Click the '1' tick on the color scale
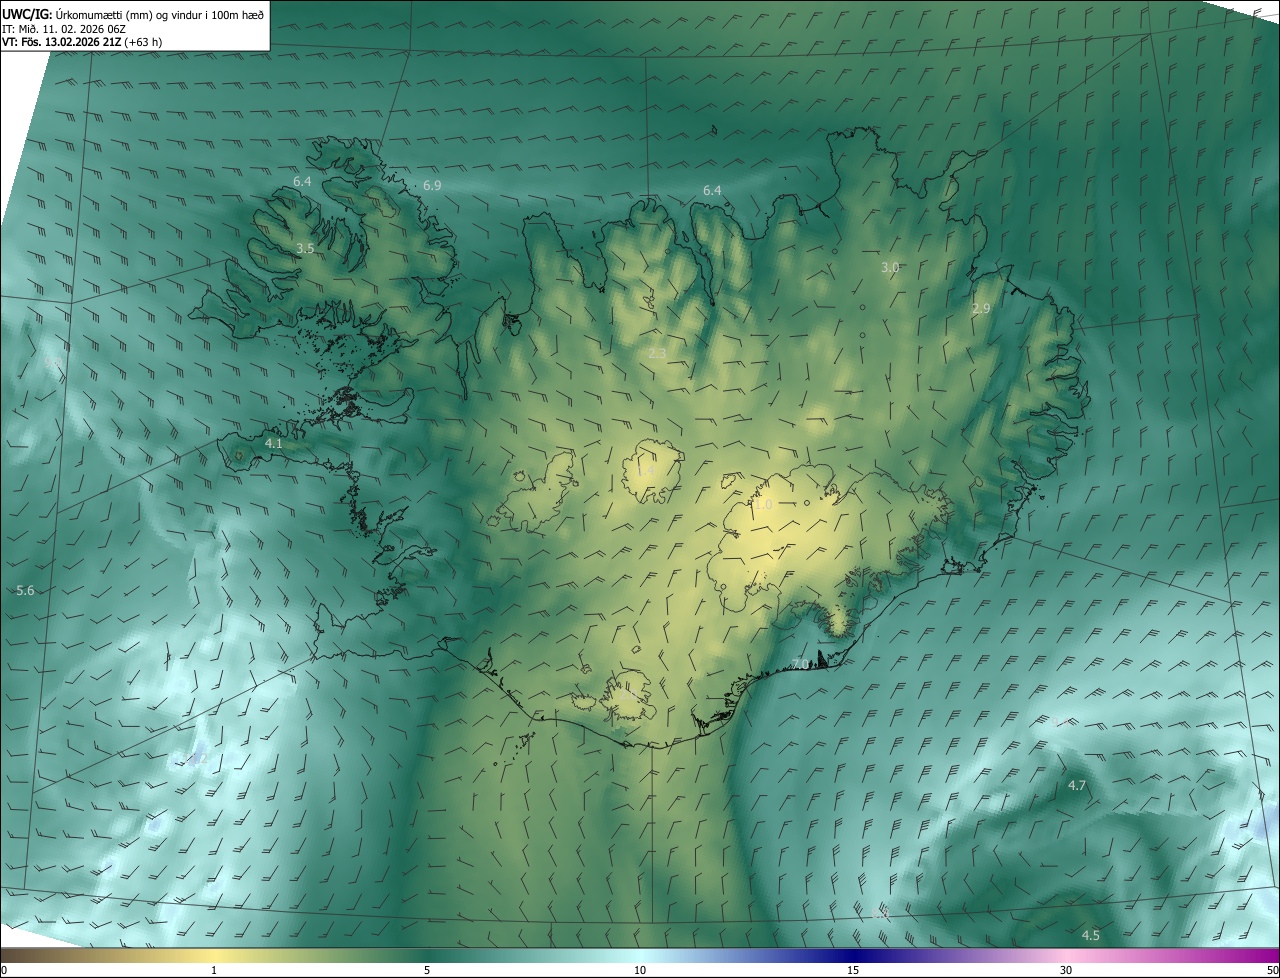Screen dimensions: 1280x978 [214, 970]
